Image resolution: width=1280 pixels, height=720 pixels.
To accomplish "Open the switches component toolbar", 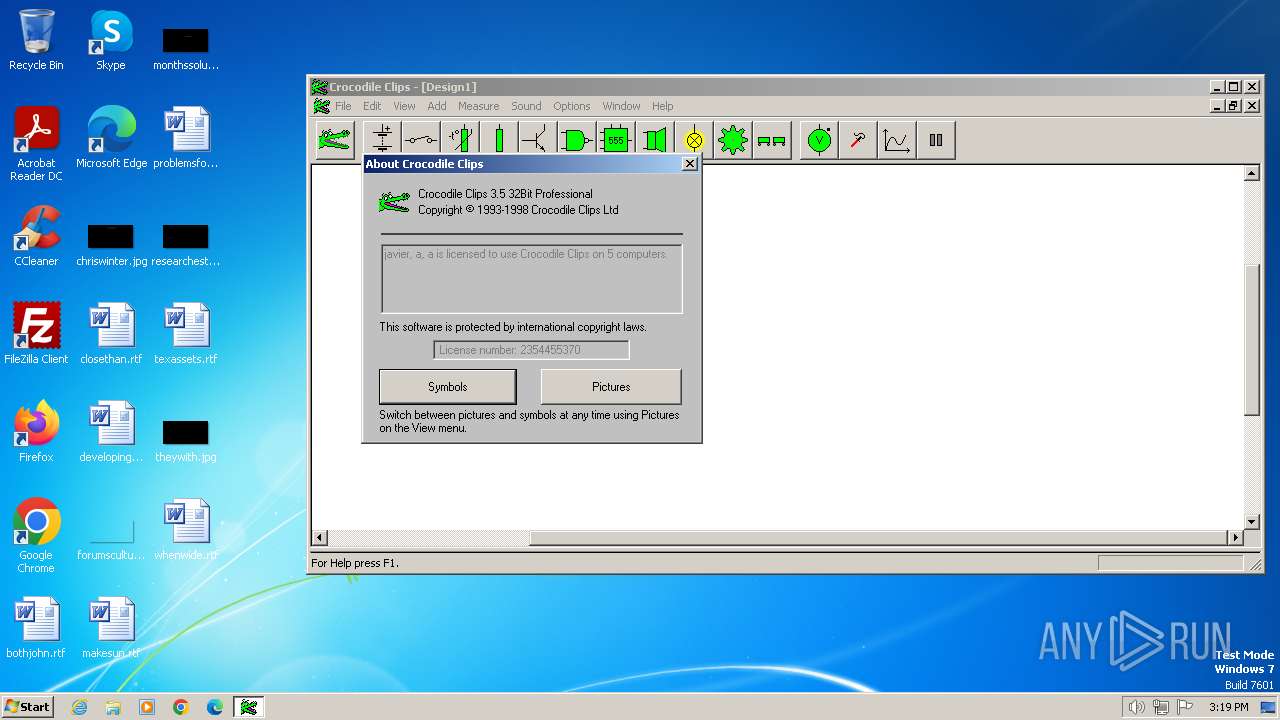I will coord(421,140).
